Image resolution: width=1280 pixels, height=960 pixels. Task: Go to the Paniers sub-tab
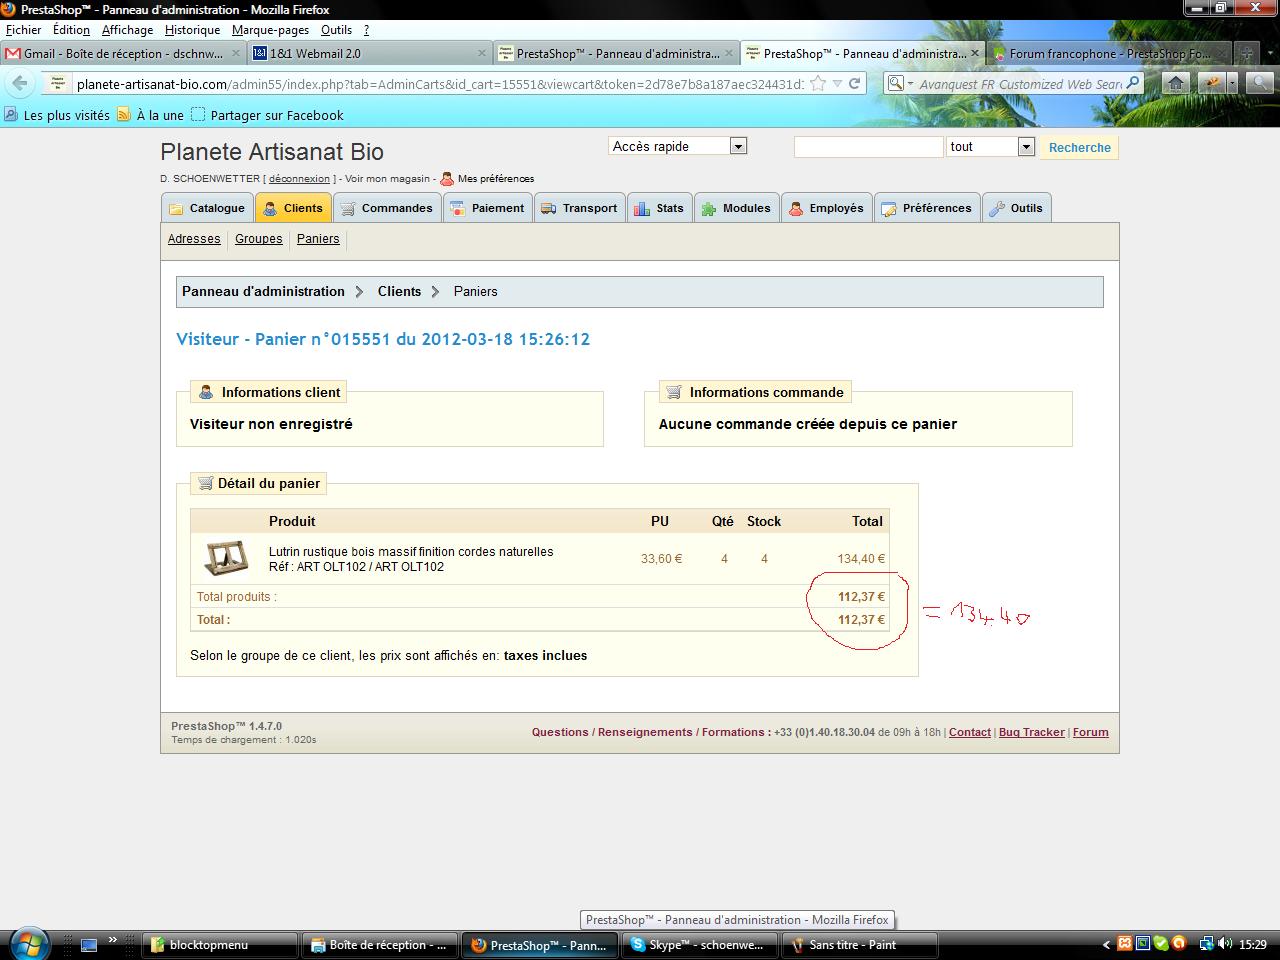[x=318, y=239]
